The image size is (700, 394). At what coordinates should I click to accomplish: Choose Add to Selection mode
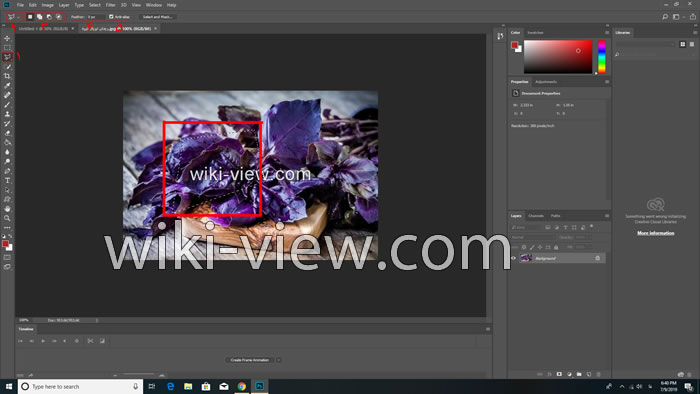click(x=39, y=17)
